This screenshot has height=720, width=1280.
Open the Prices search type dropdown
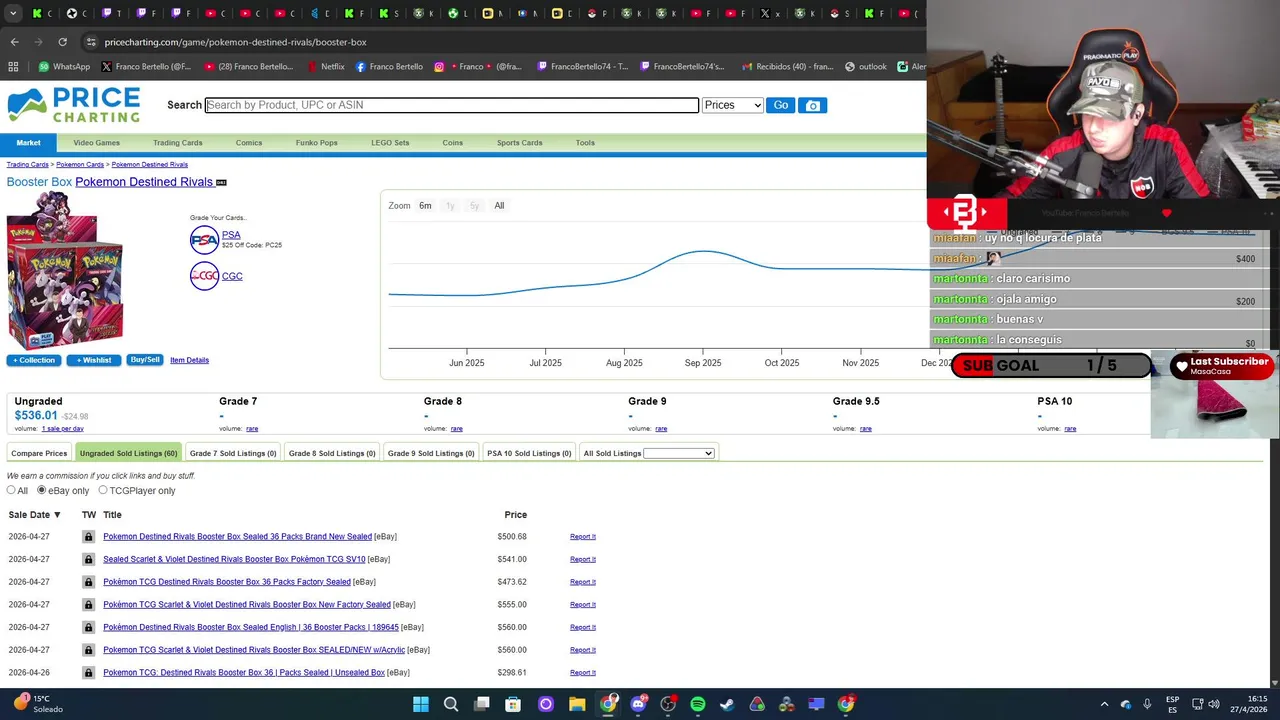[732, 105]
